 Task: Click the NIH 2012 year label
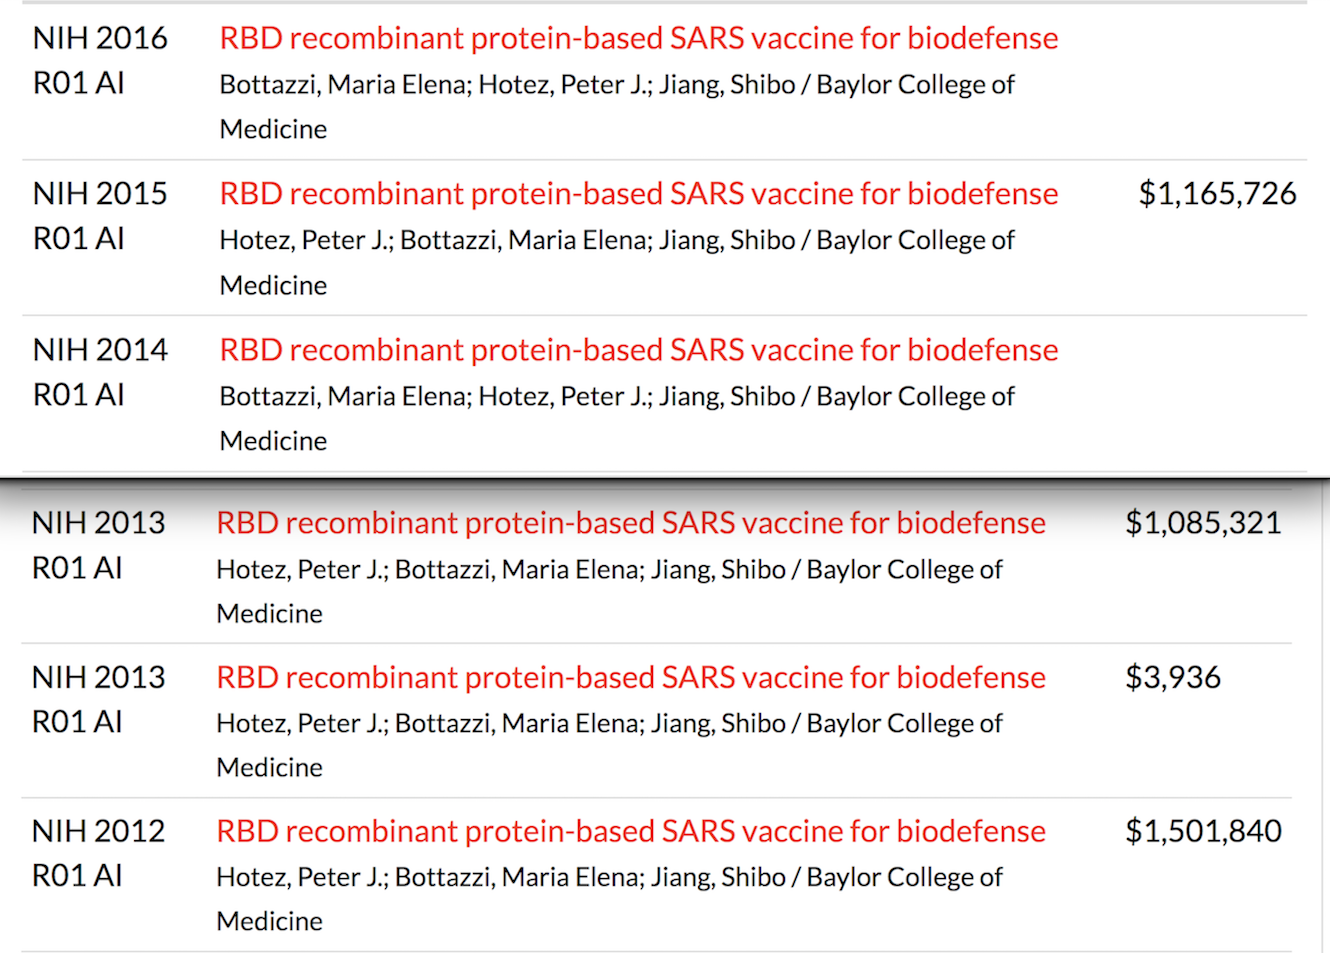(x=98, y=832)
